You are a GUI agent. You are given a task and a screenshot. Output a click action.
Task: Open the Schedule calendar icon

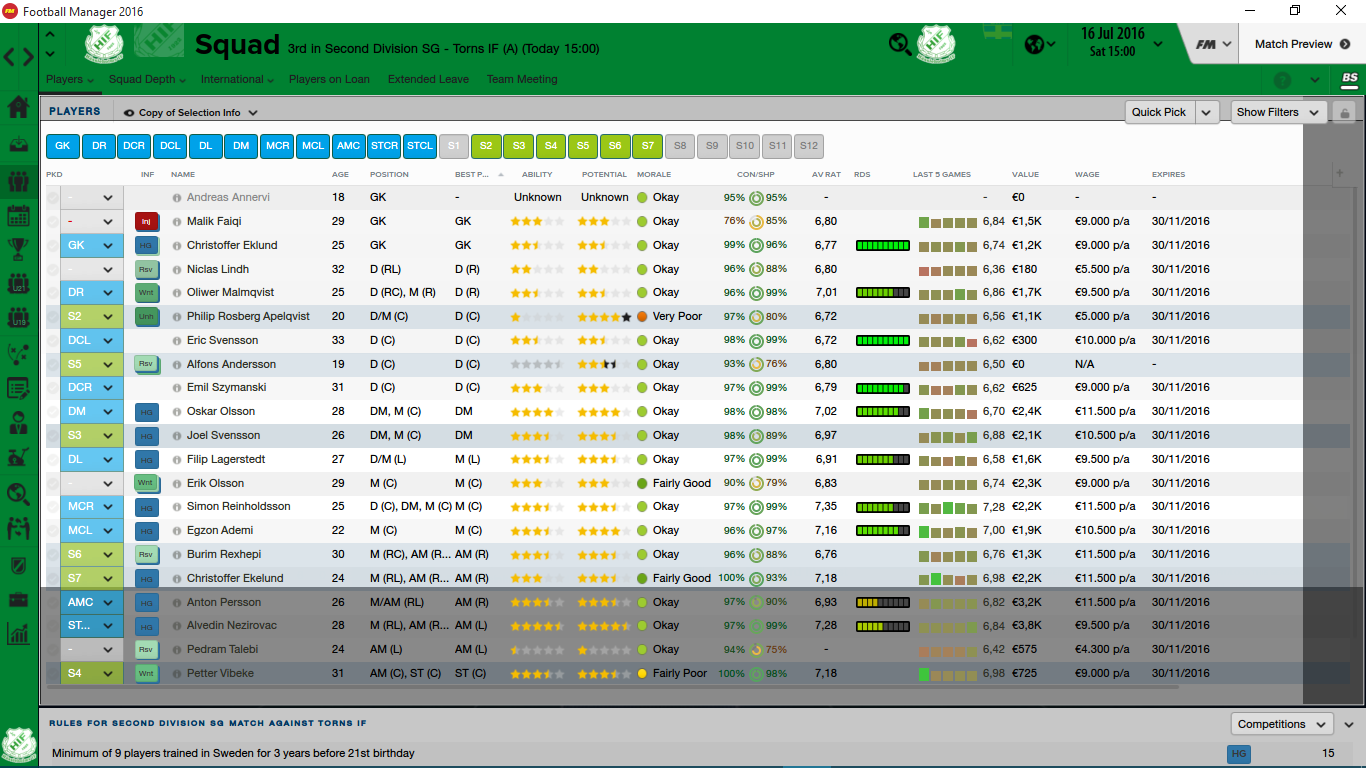(x=18, y=216)
